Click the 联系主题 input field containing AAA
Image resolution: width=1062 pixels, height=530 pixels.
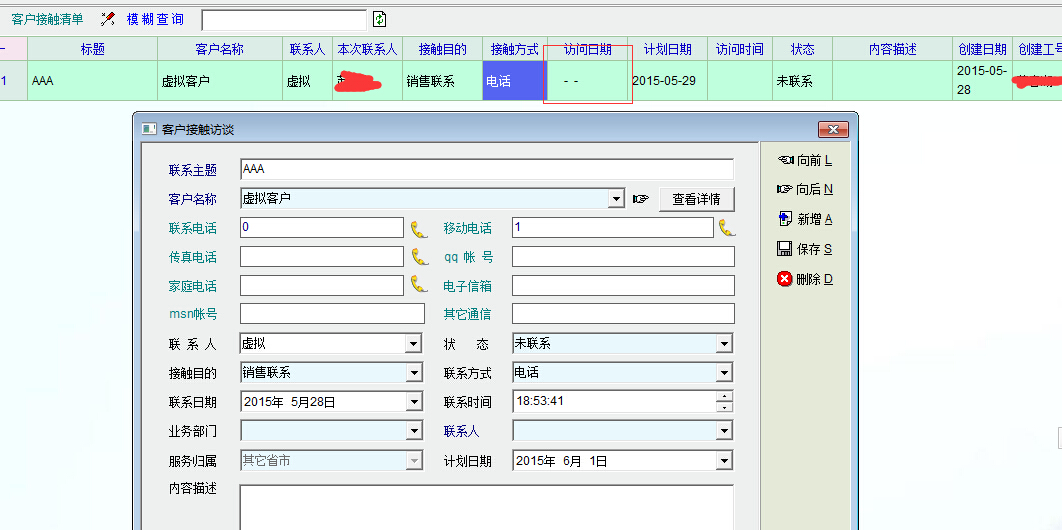pyautogui.click(x=486, y=170)
